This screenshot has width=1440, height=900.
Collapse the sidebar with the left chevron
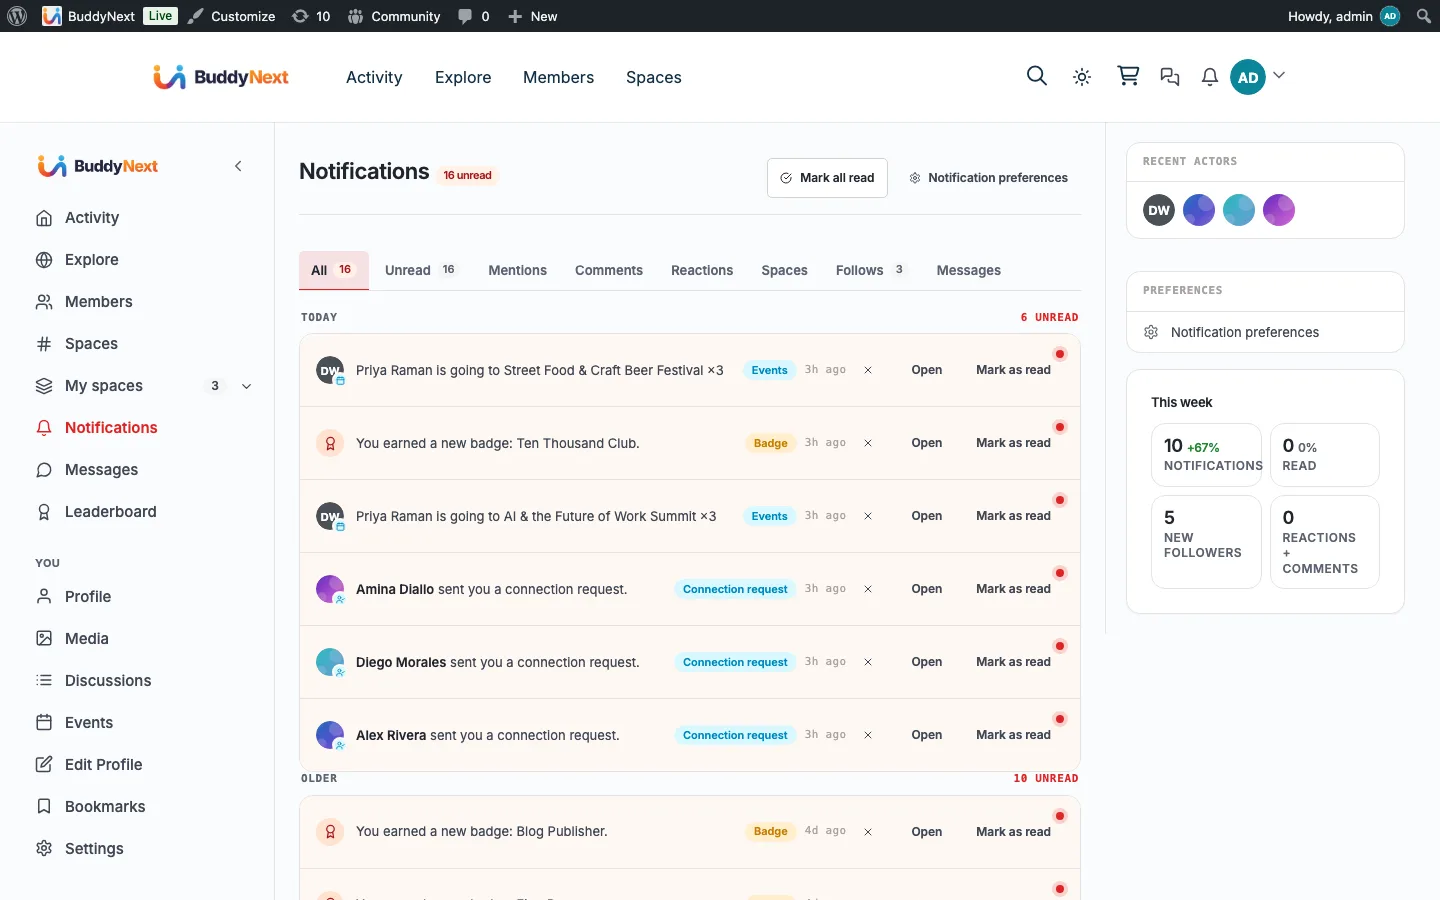[238, 166]
